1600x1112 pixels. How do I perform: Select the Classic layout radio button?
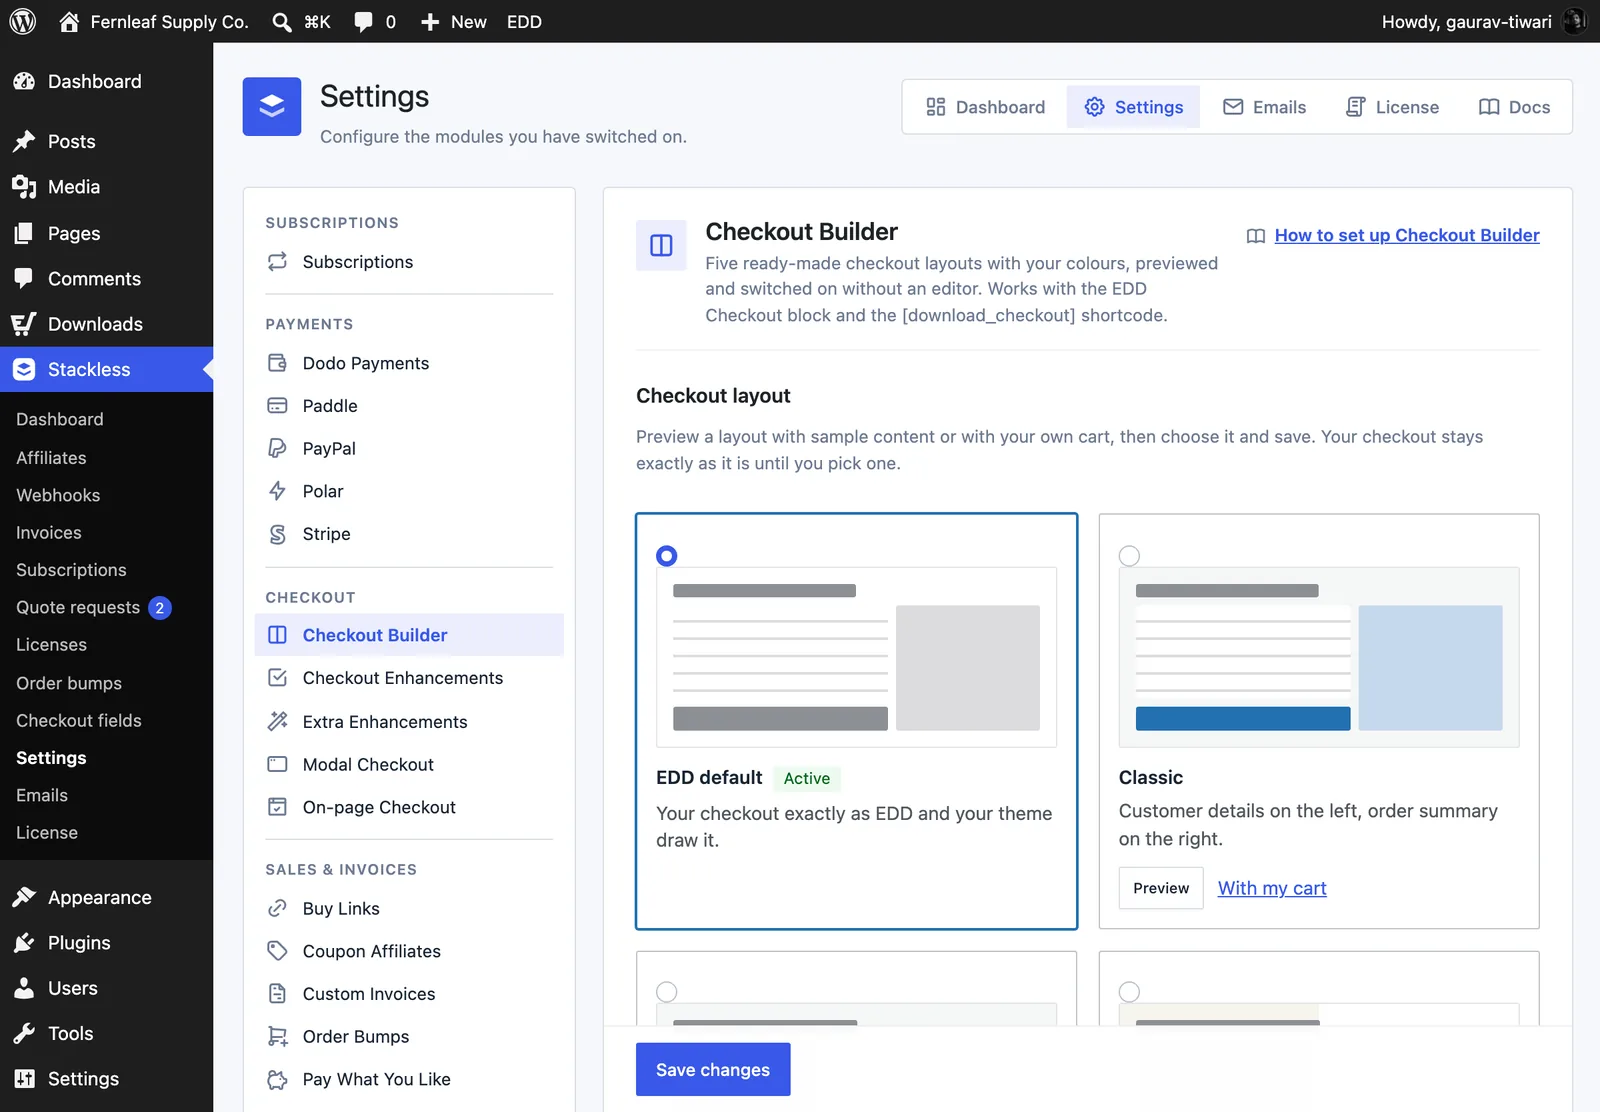tap(1129, 556)
